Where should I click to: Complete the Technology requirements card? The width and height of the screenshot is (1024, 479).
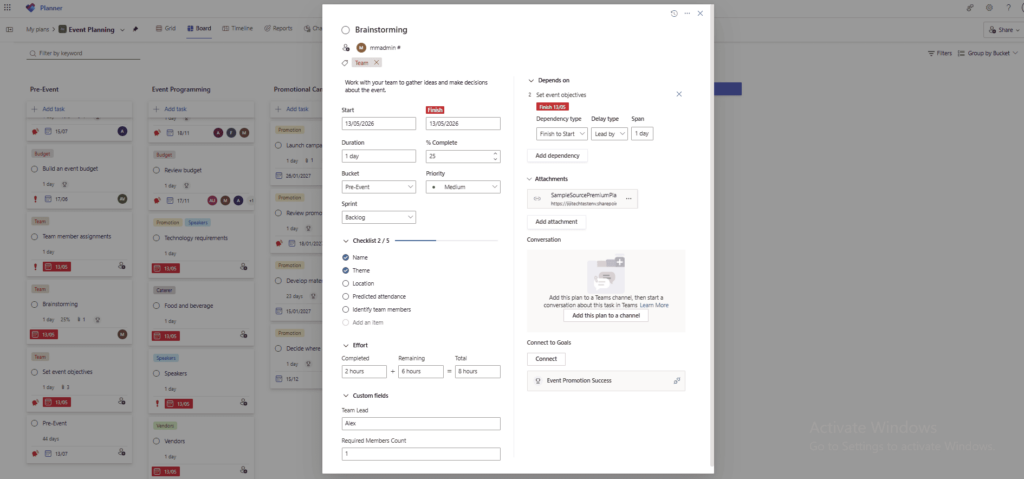(156, 238)
